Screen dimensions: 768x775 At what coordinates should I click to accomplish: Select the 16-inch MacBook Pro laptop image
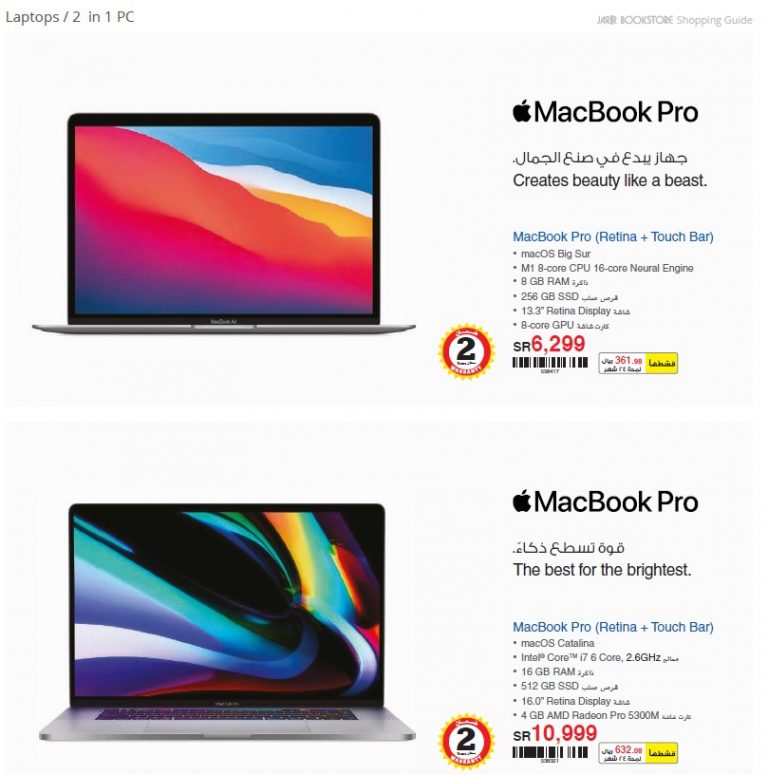(227, 622)
